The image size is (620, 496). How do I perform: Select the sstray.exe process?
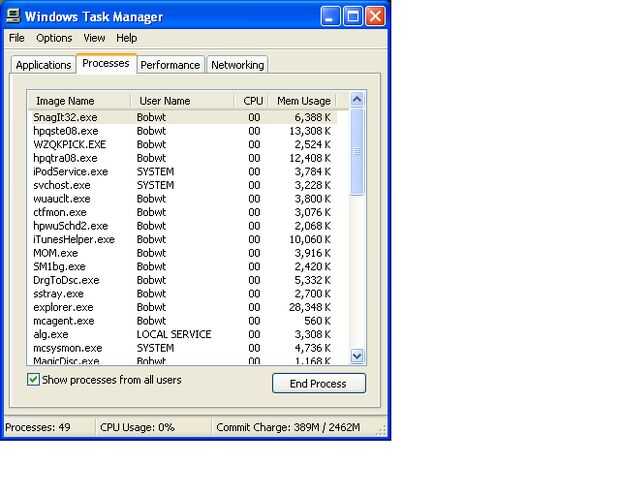182,294
